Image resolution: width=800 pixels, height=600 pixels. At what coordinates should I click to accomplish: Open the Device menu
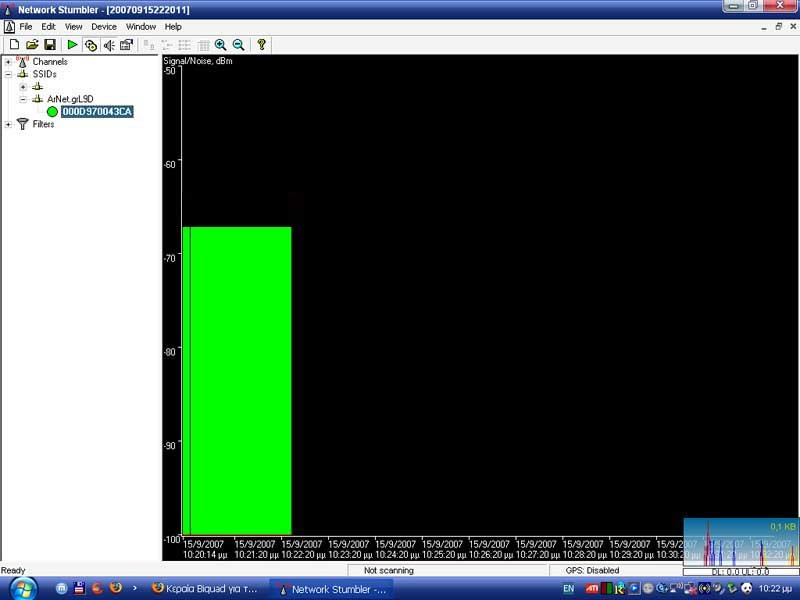tap(104, 27)
